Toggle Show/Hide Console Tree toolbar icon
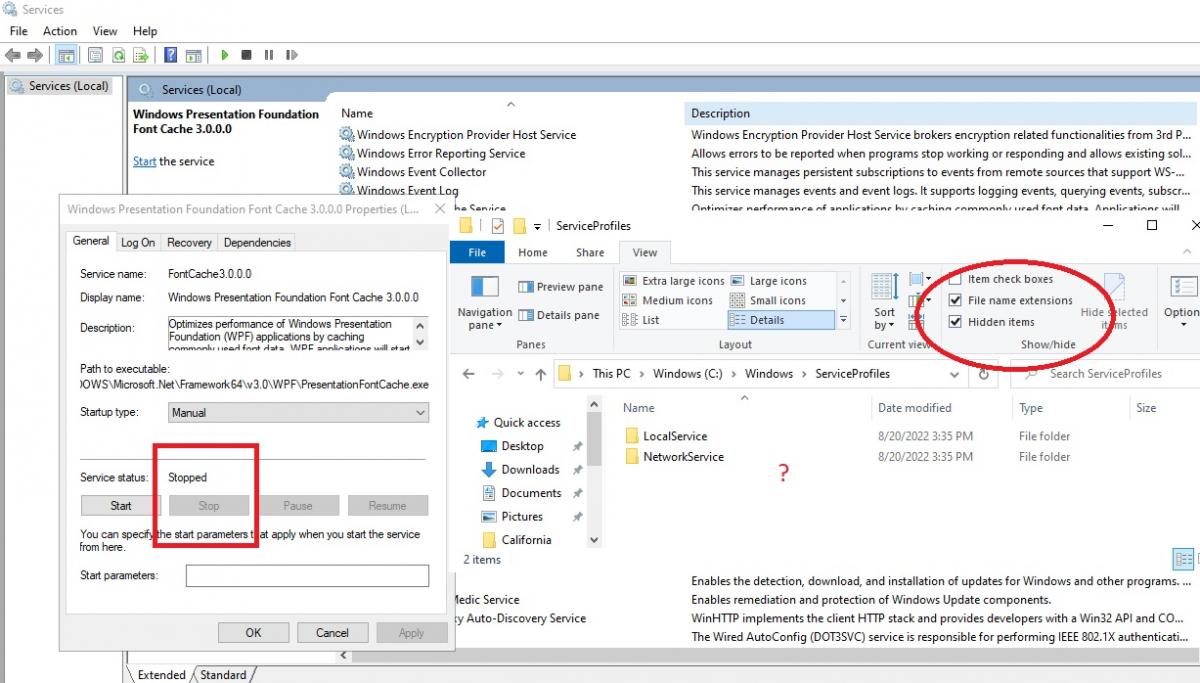 tap(67, 55)
